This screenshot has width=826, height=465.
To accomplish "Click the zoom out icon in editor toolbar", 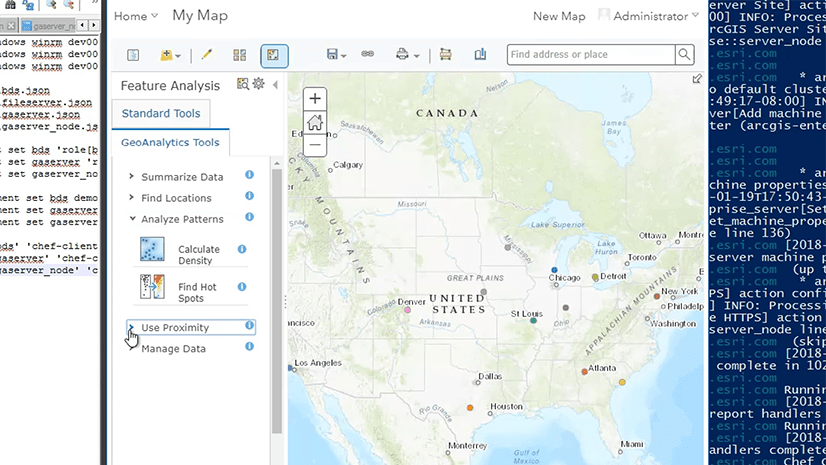I will click(69, 4).
